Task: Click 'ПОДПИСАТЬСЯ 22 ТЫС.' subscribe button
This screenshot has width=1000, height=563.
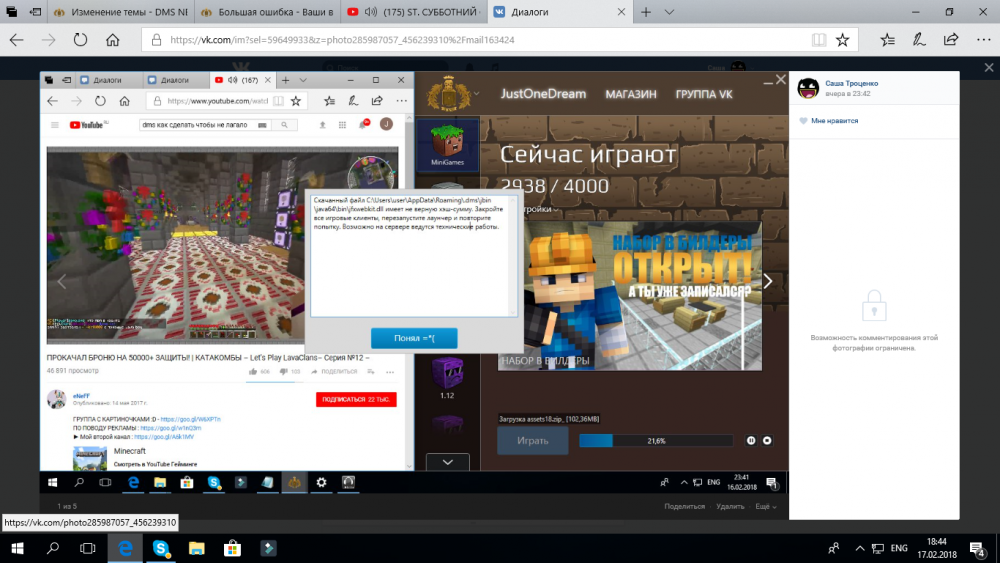Action: [356, 399]
